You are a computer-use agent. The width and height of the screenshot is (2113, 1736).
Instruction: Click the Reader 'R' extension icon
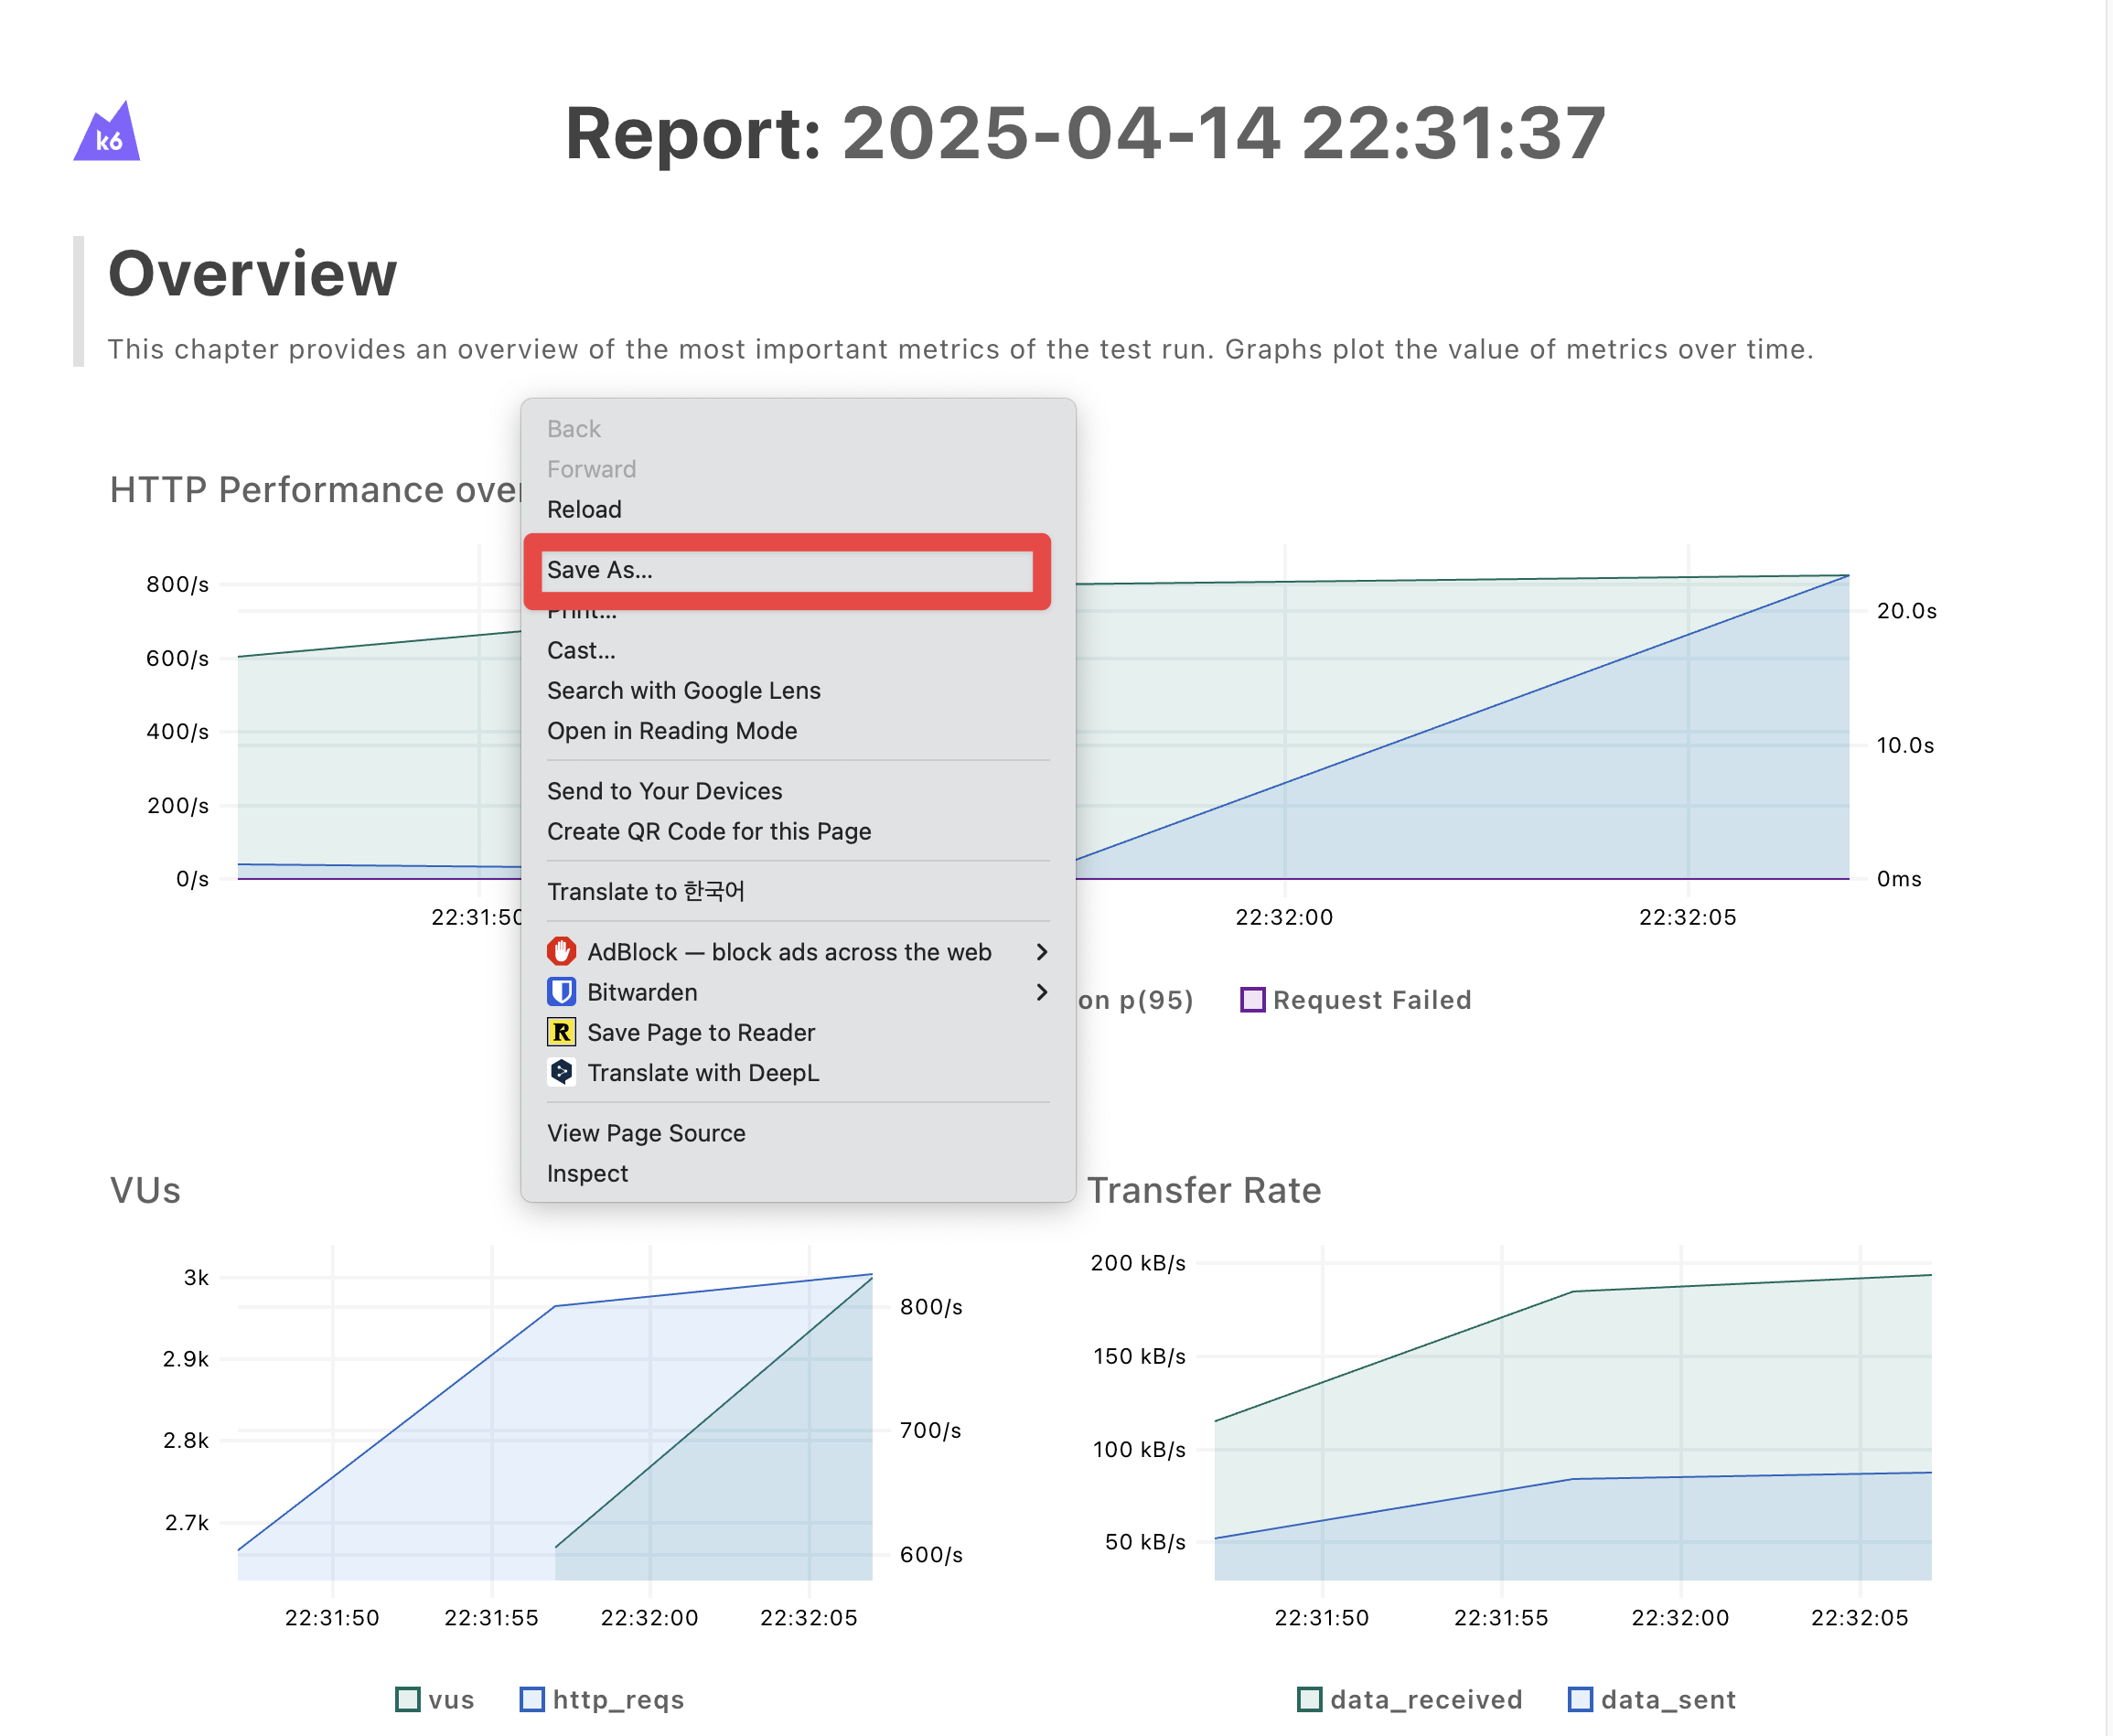561,1031
